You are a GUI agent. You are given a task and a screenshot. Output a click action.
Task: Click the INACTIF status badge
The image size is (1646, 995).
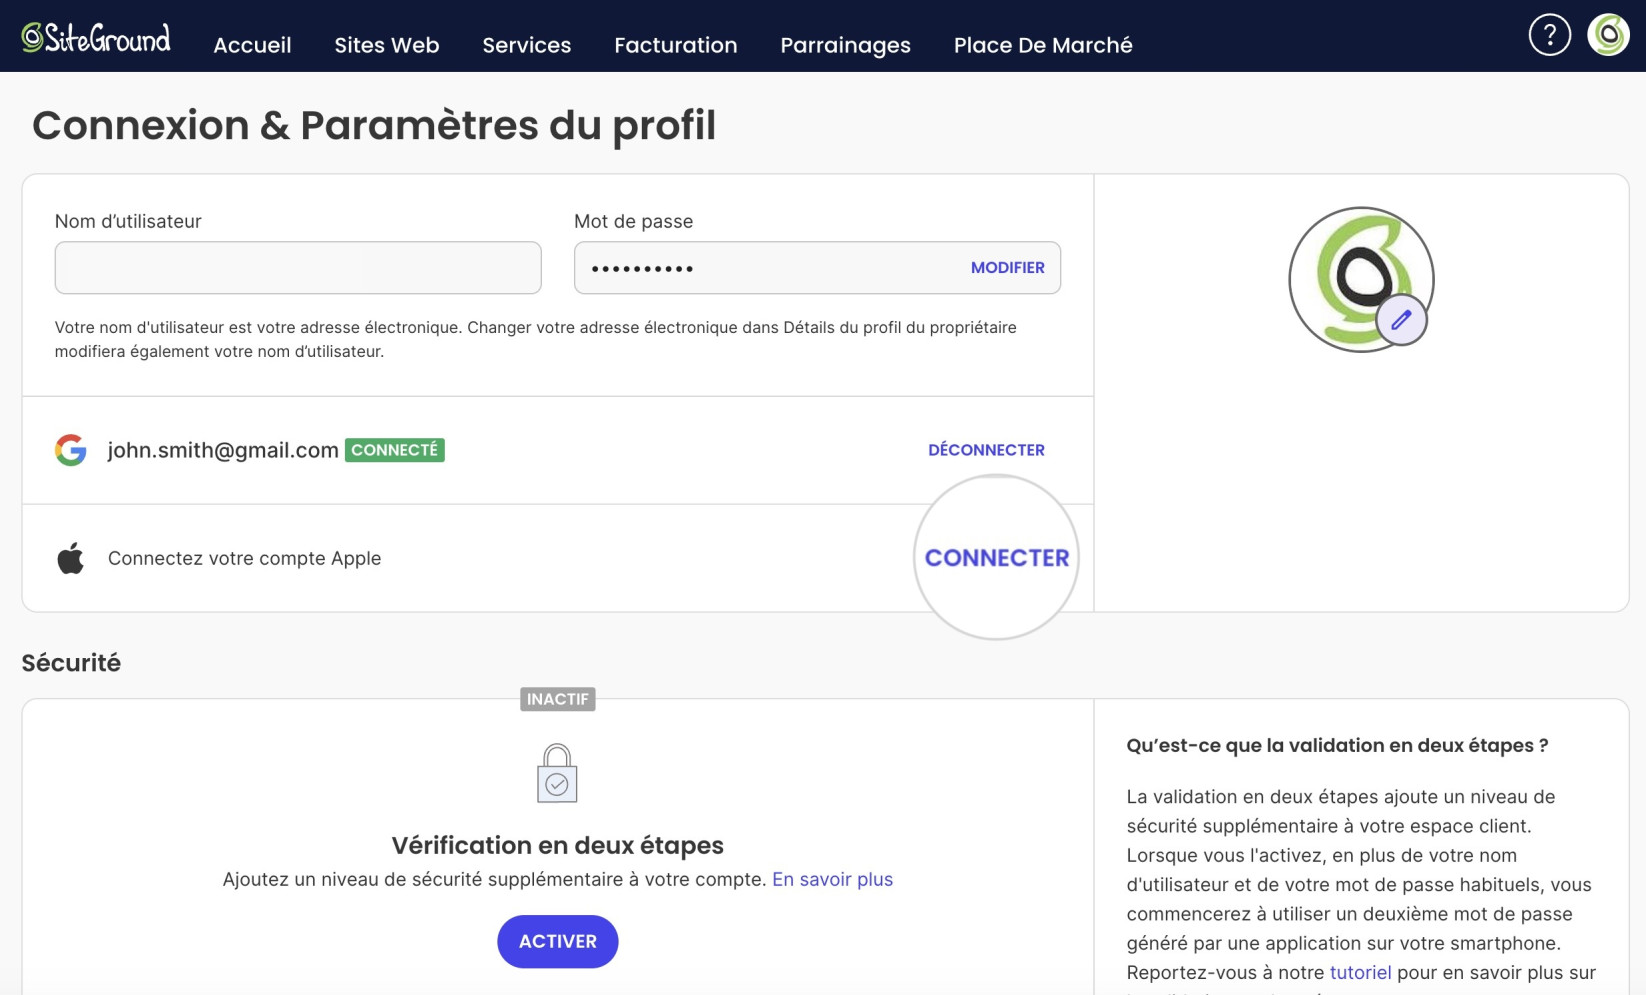[558, 699]
